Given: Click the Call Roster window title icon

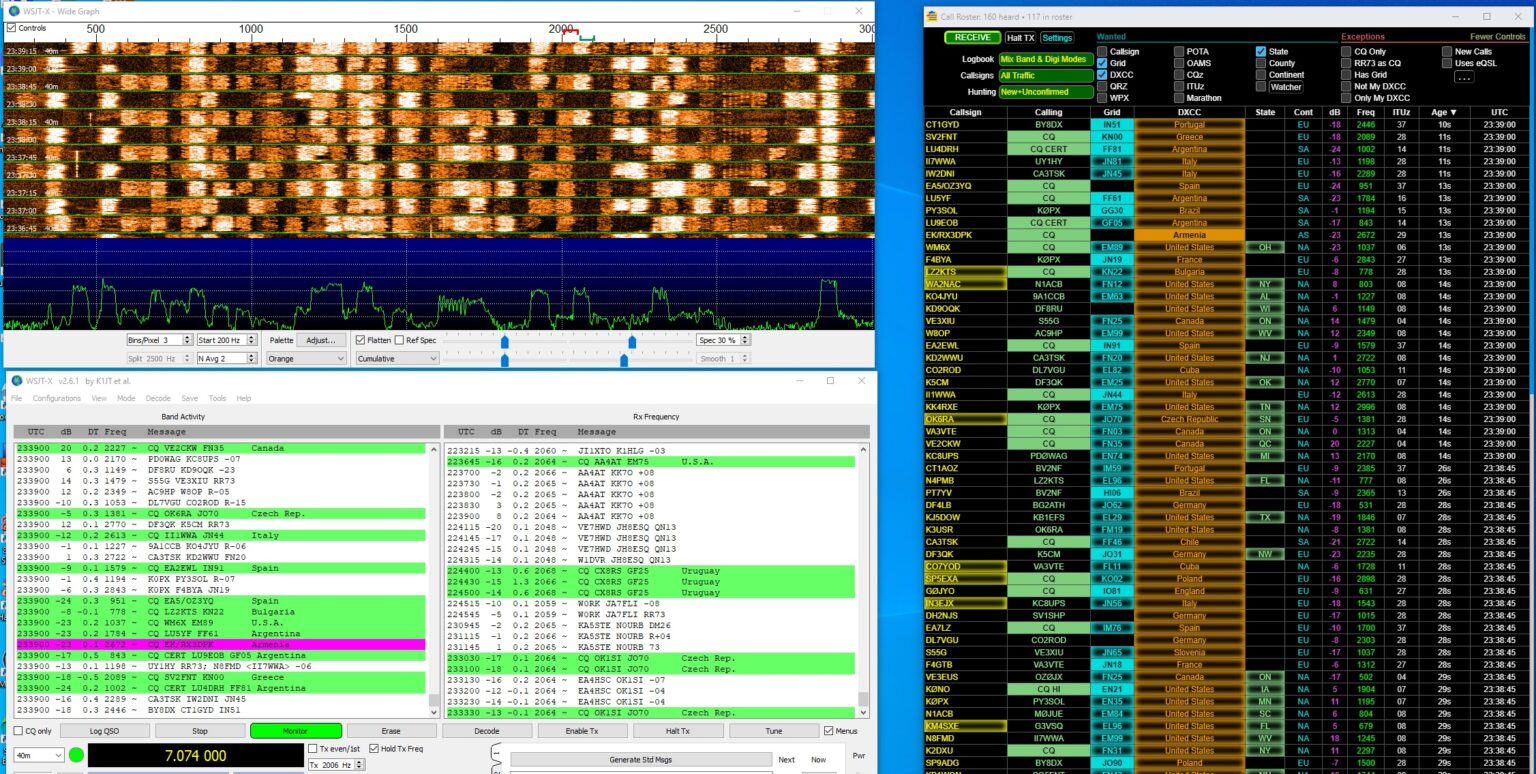Looking at the screenshot, I should (932, 16).
